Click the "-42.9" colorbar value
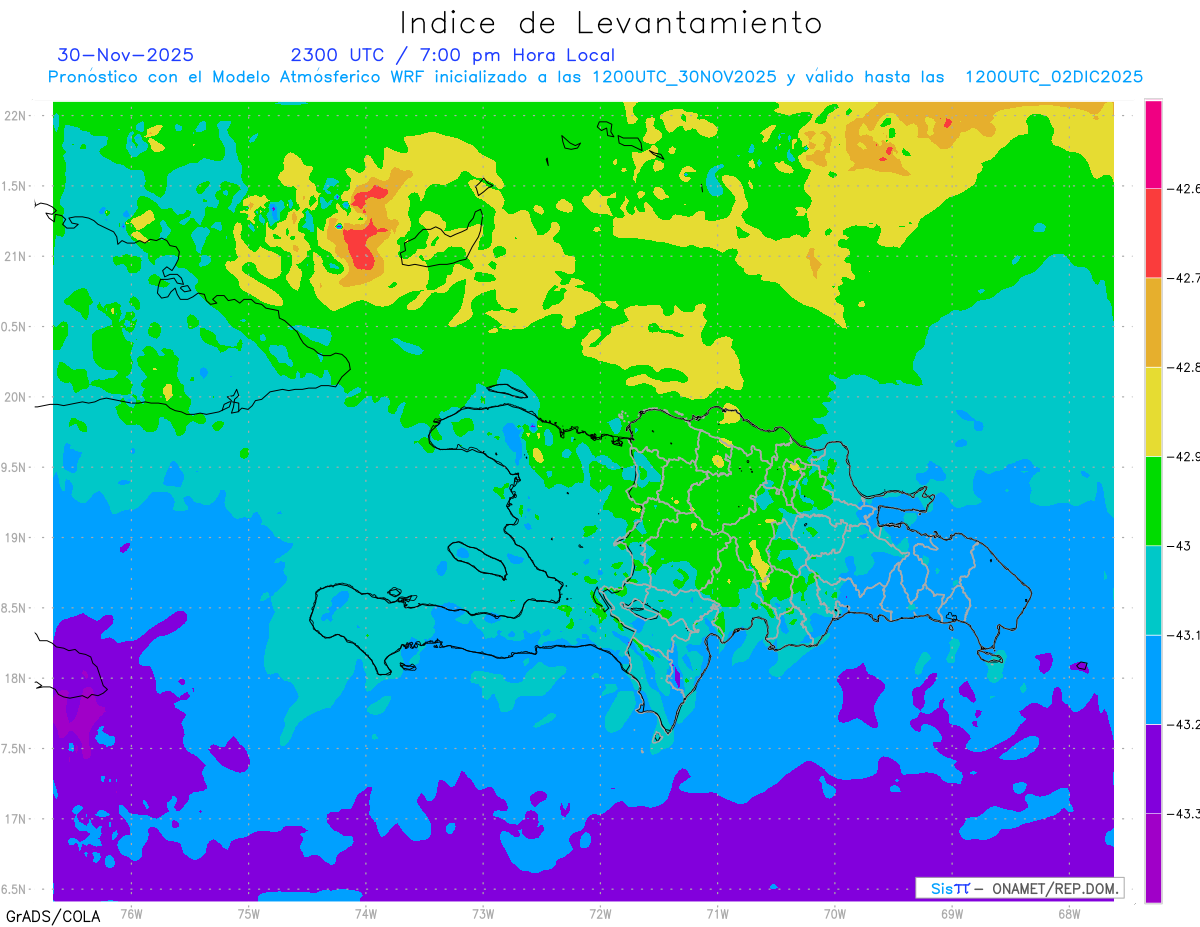The width and height of the screenshot is (1200, 927). [x=1183, y=456]
